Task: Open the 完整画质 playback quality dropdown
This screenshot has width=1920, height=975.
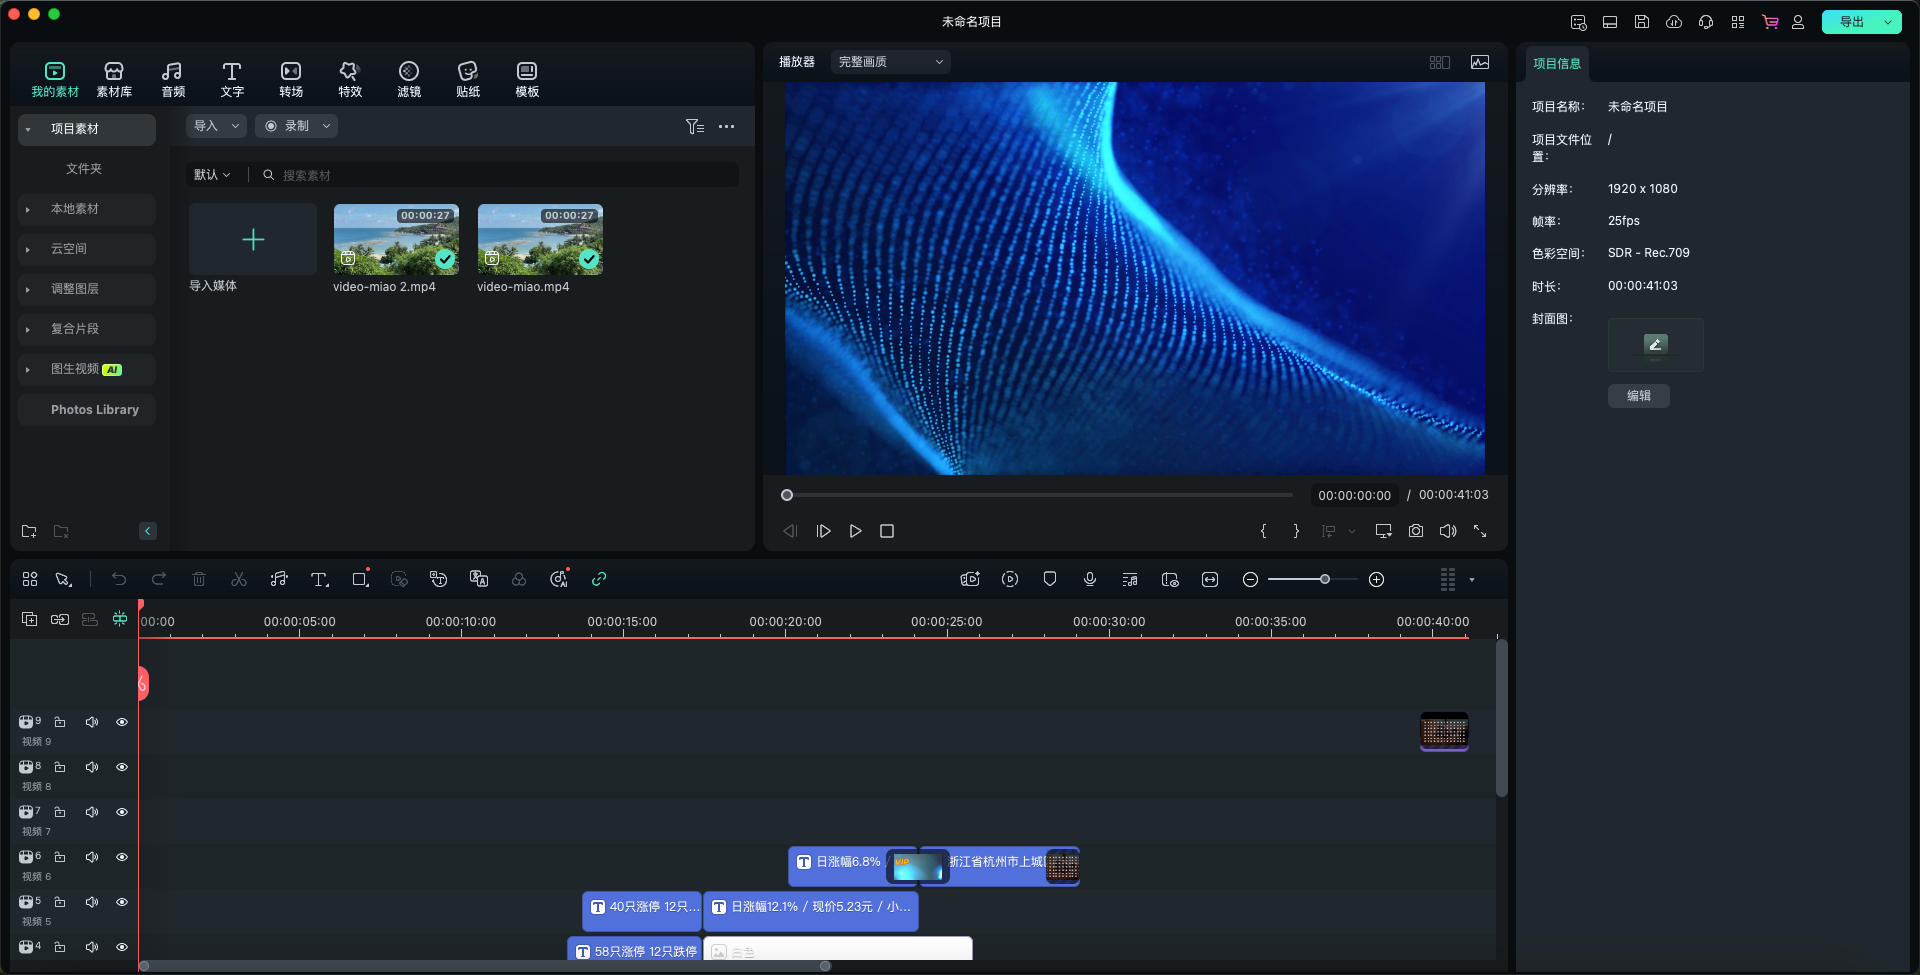Action: coord(890,62)
